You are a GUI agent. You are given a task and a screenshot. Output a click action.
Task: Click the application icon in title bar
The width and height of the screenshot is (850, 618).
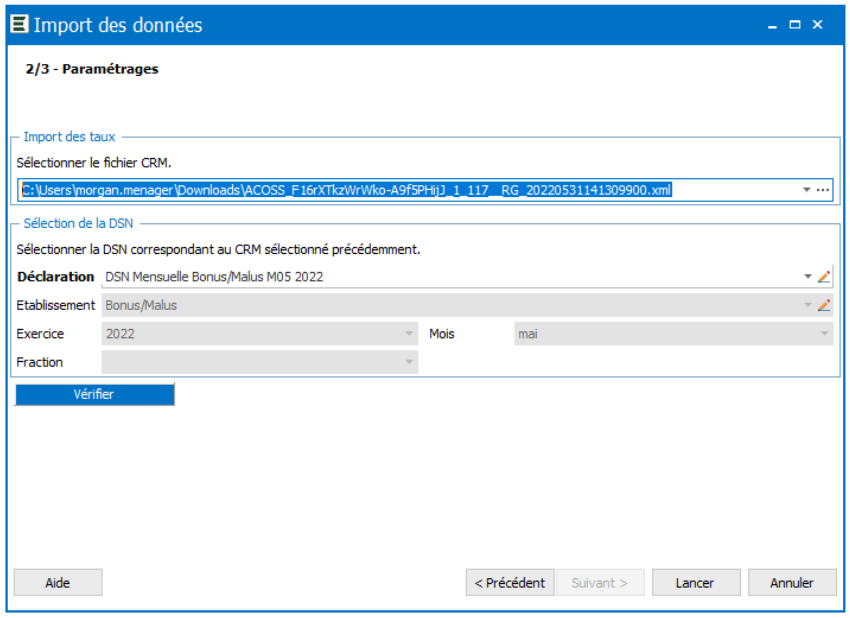[20, 24]
